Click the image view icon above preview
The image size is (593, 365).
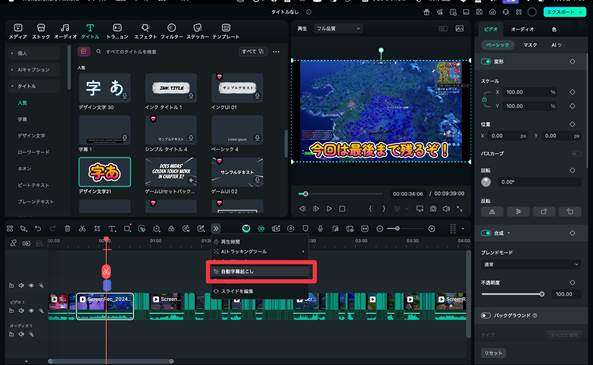pyautogui.click(x=459, y=28)
